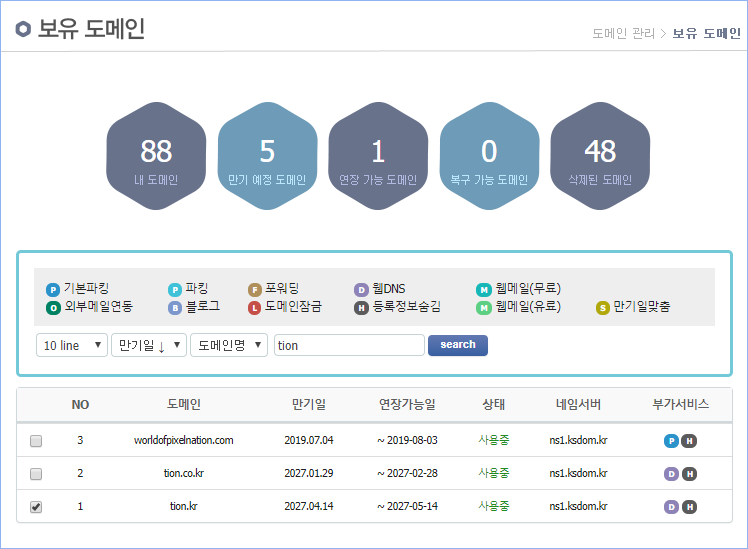Viewport: 748px width, 549px height.
Task: Open the 10 line rows dropdown
Action: (x=72, y=345)
